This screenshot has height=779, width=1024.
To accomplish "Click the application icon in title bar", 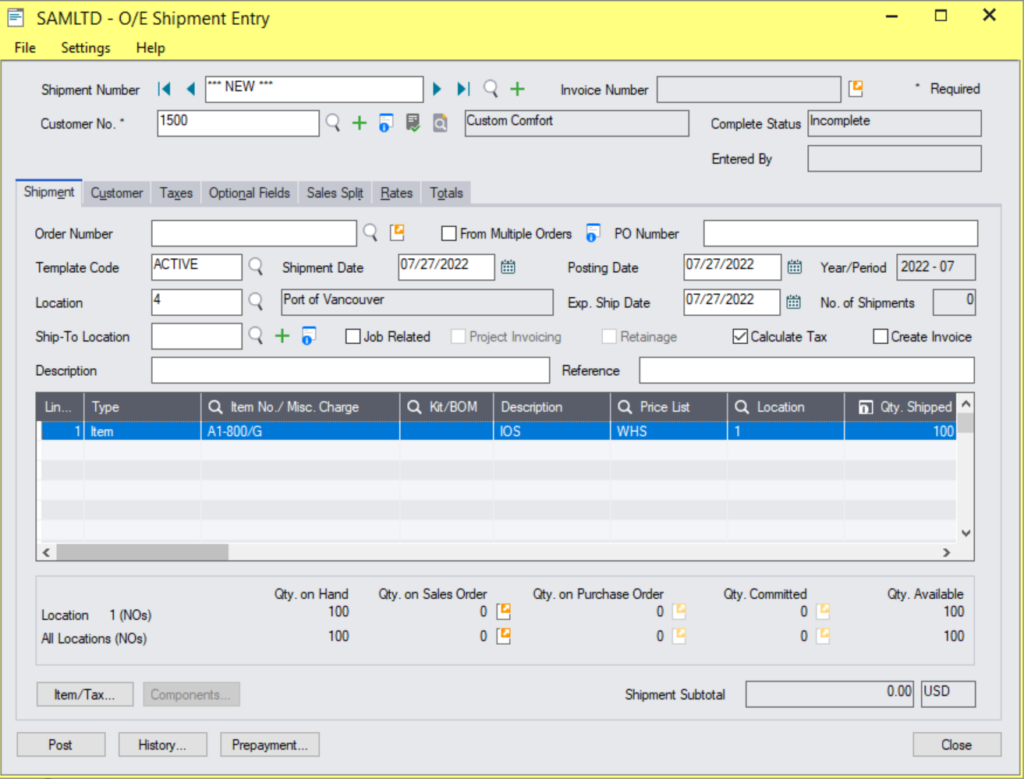I will coord(16,18).
